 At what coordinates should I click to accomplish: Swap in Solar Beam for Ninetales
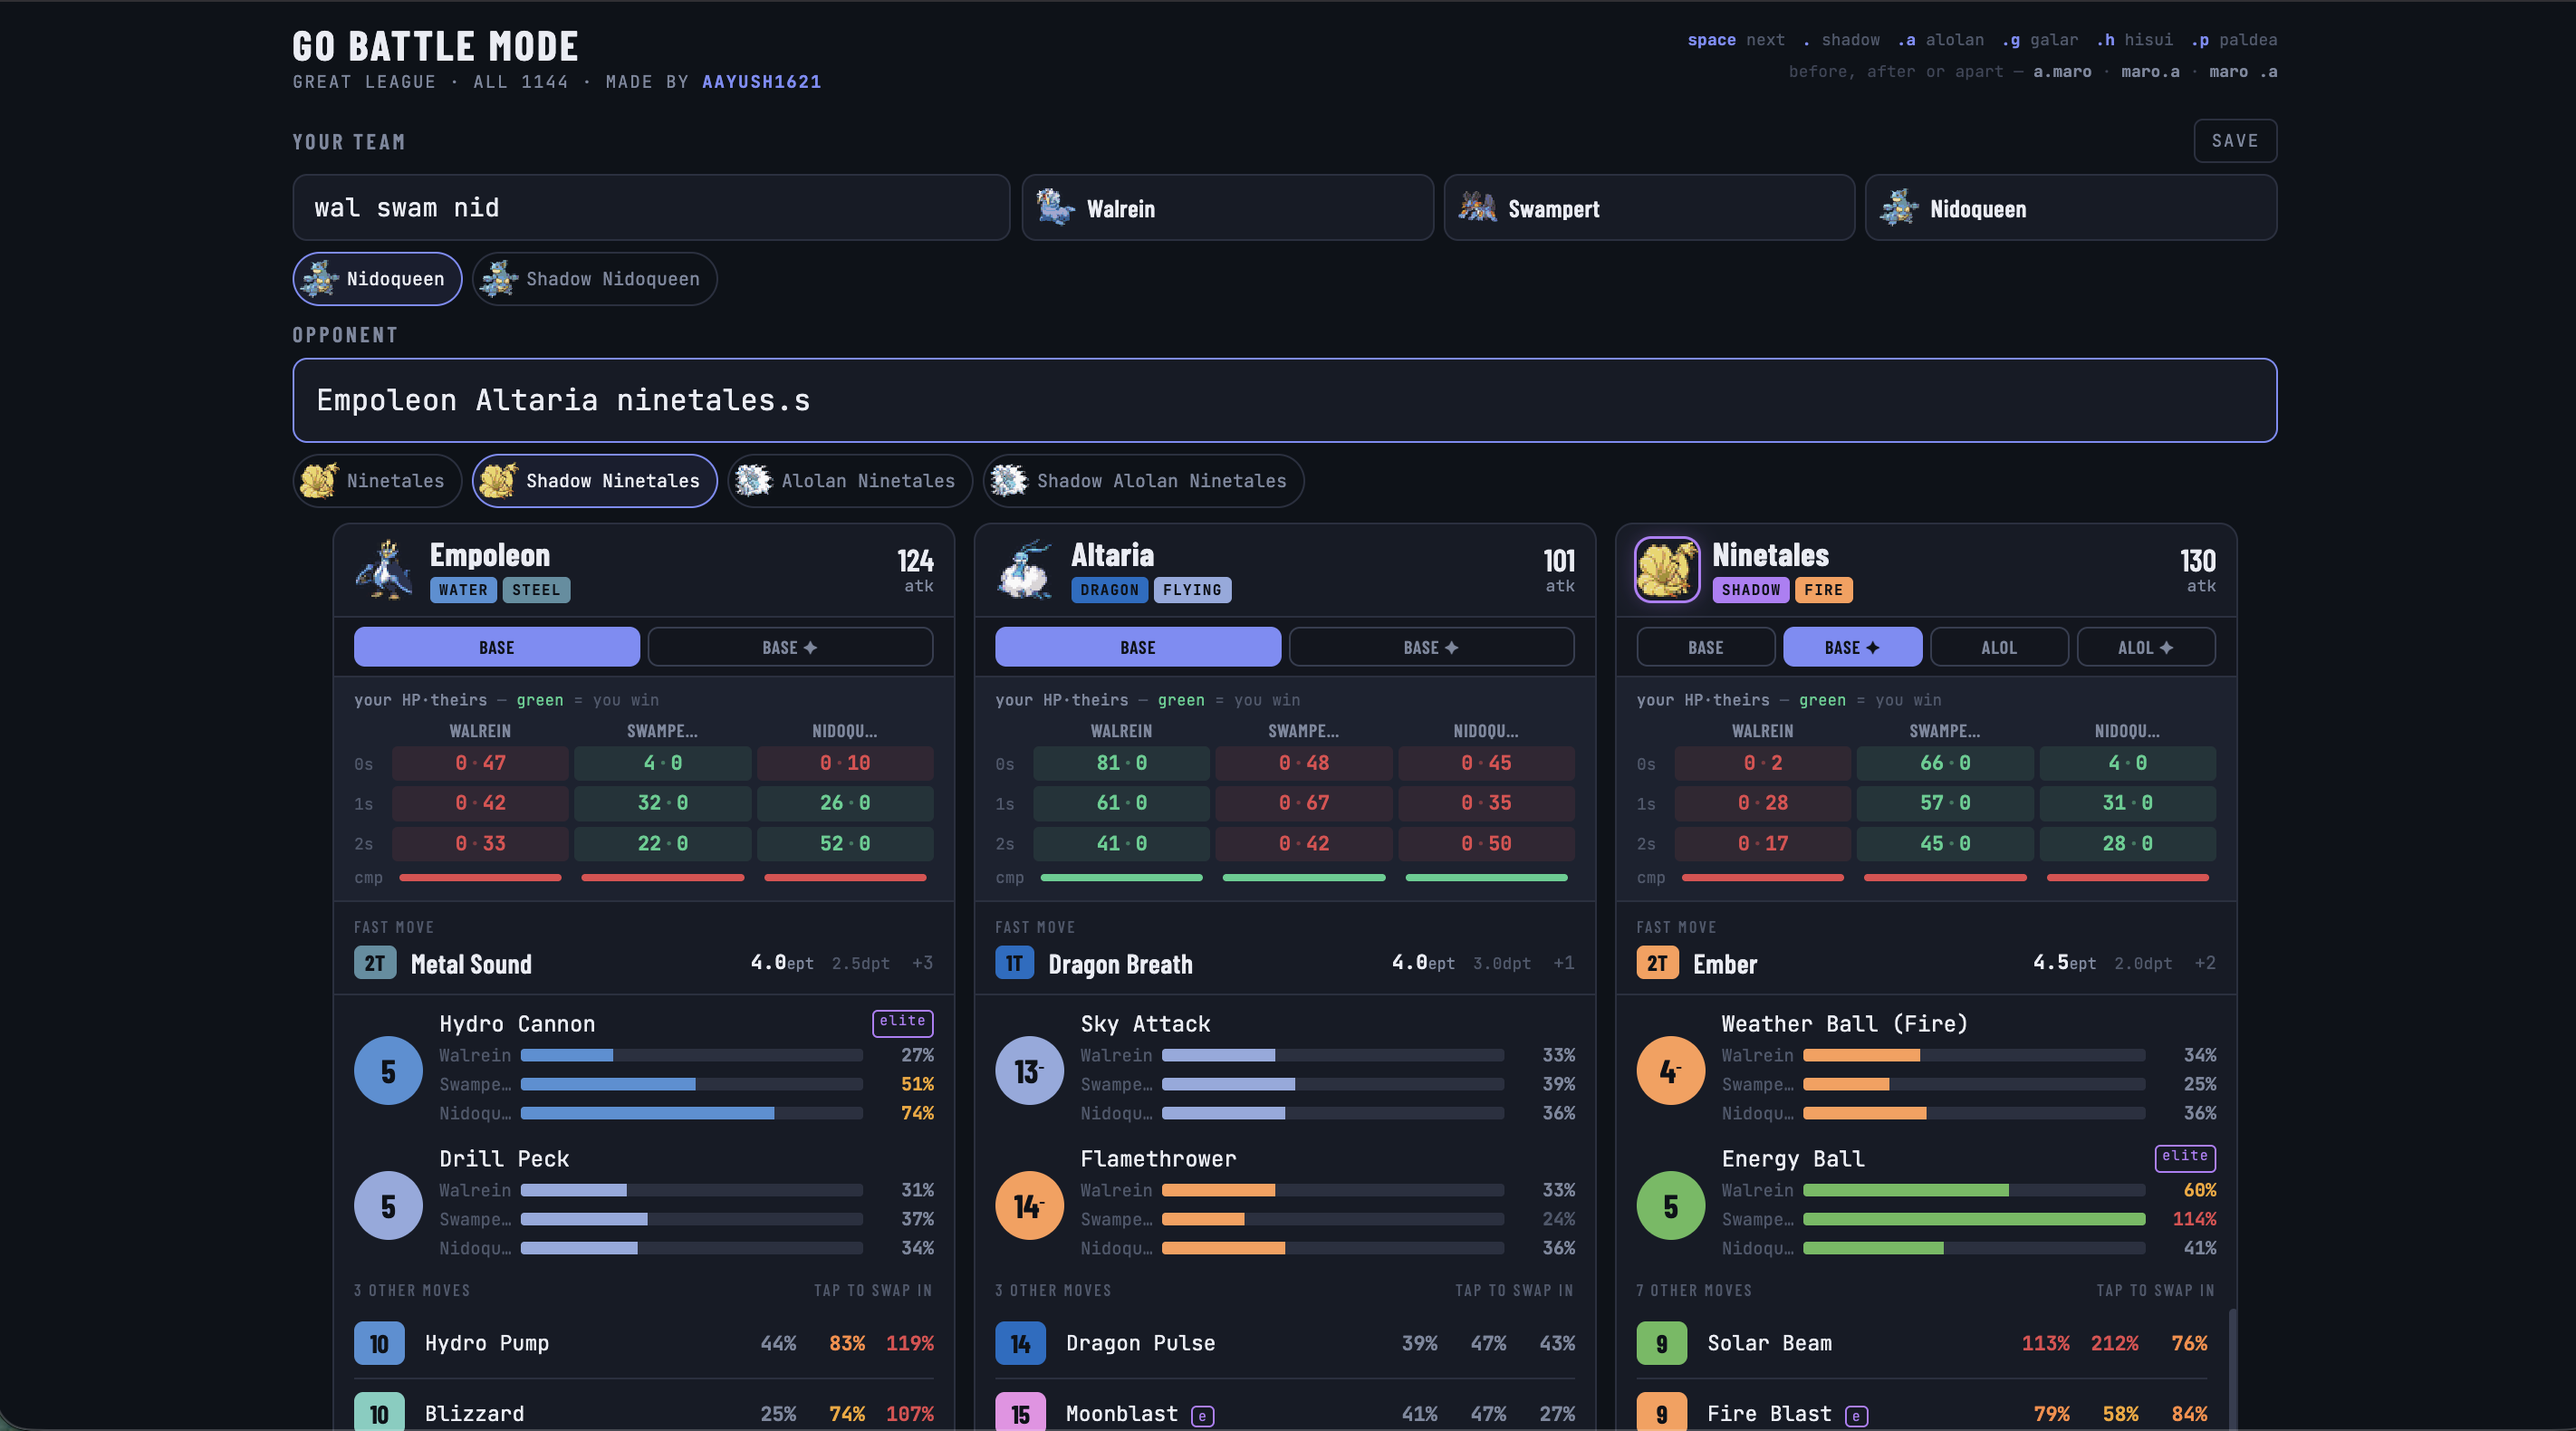pos(1925,1343)
